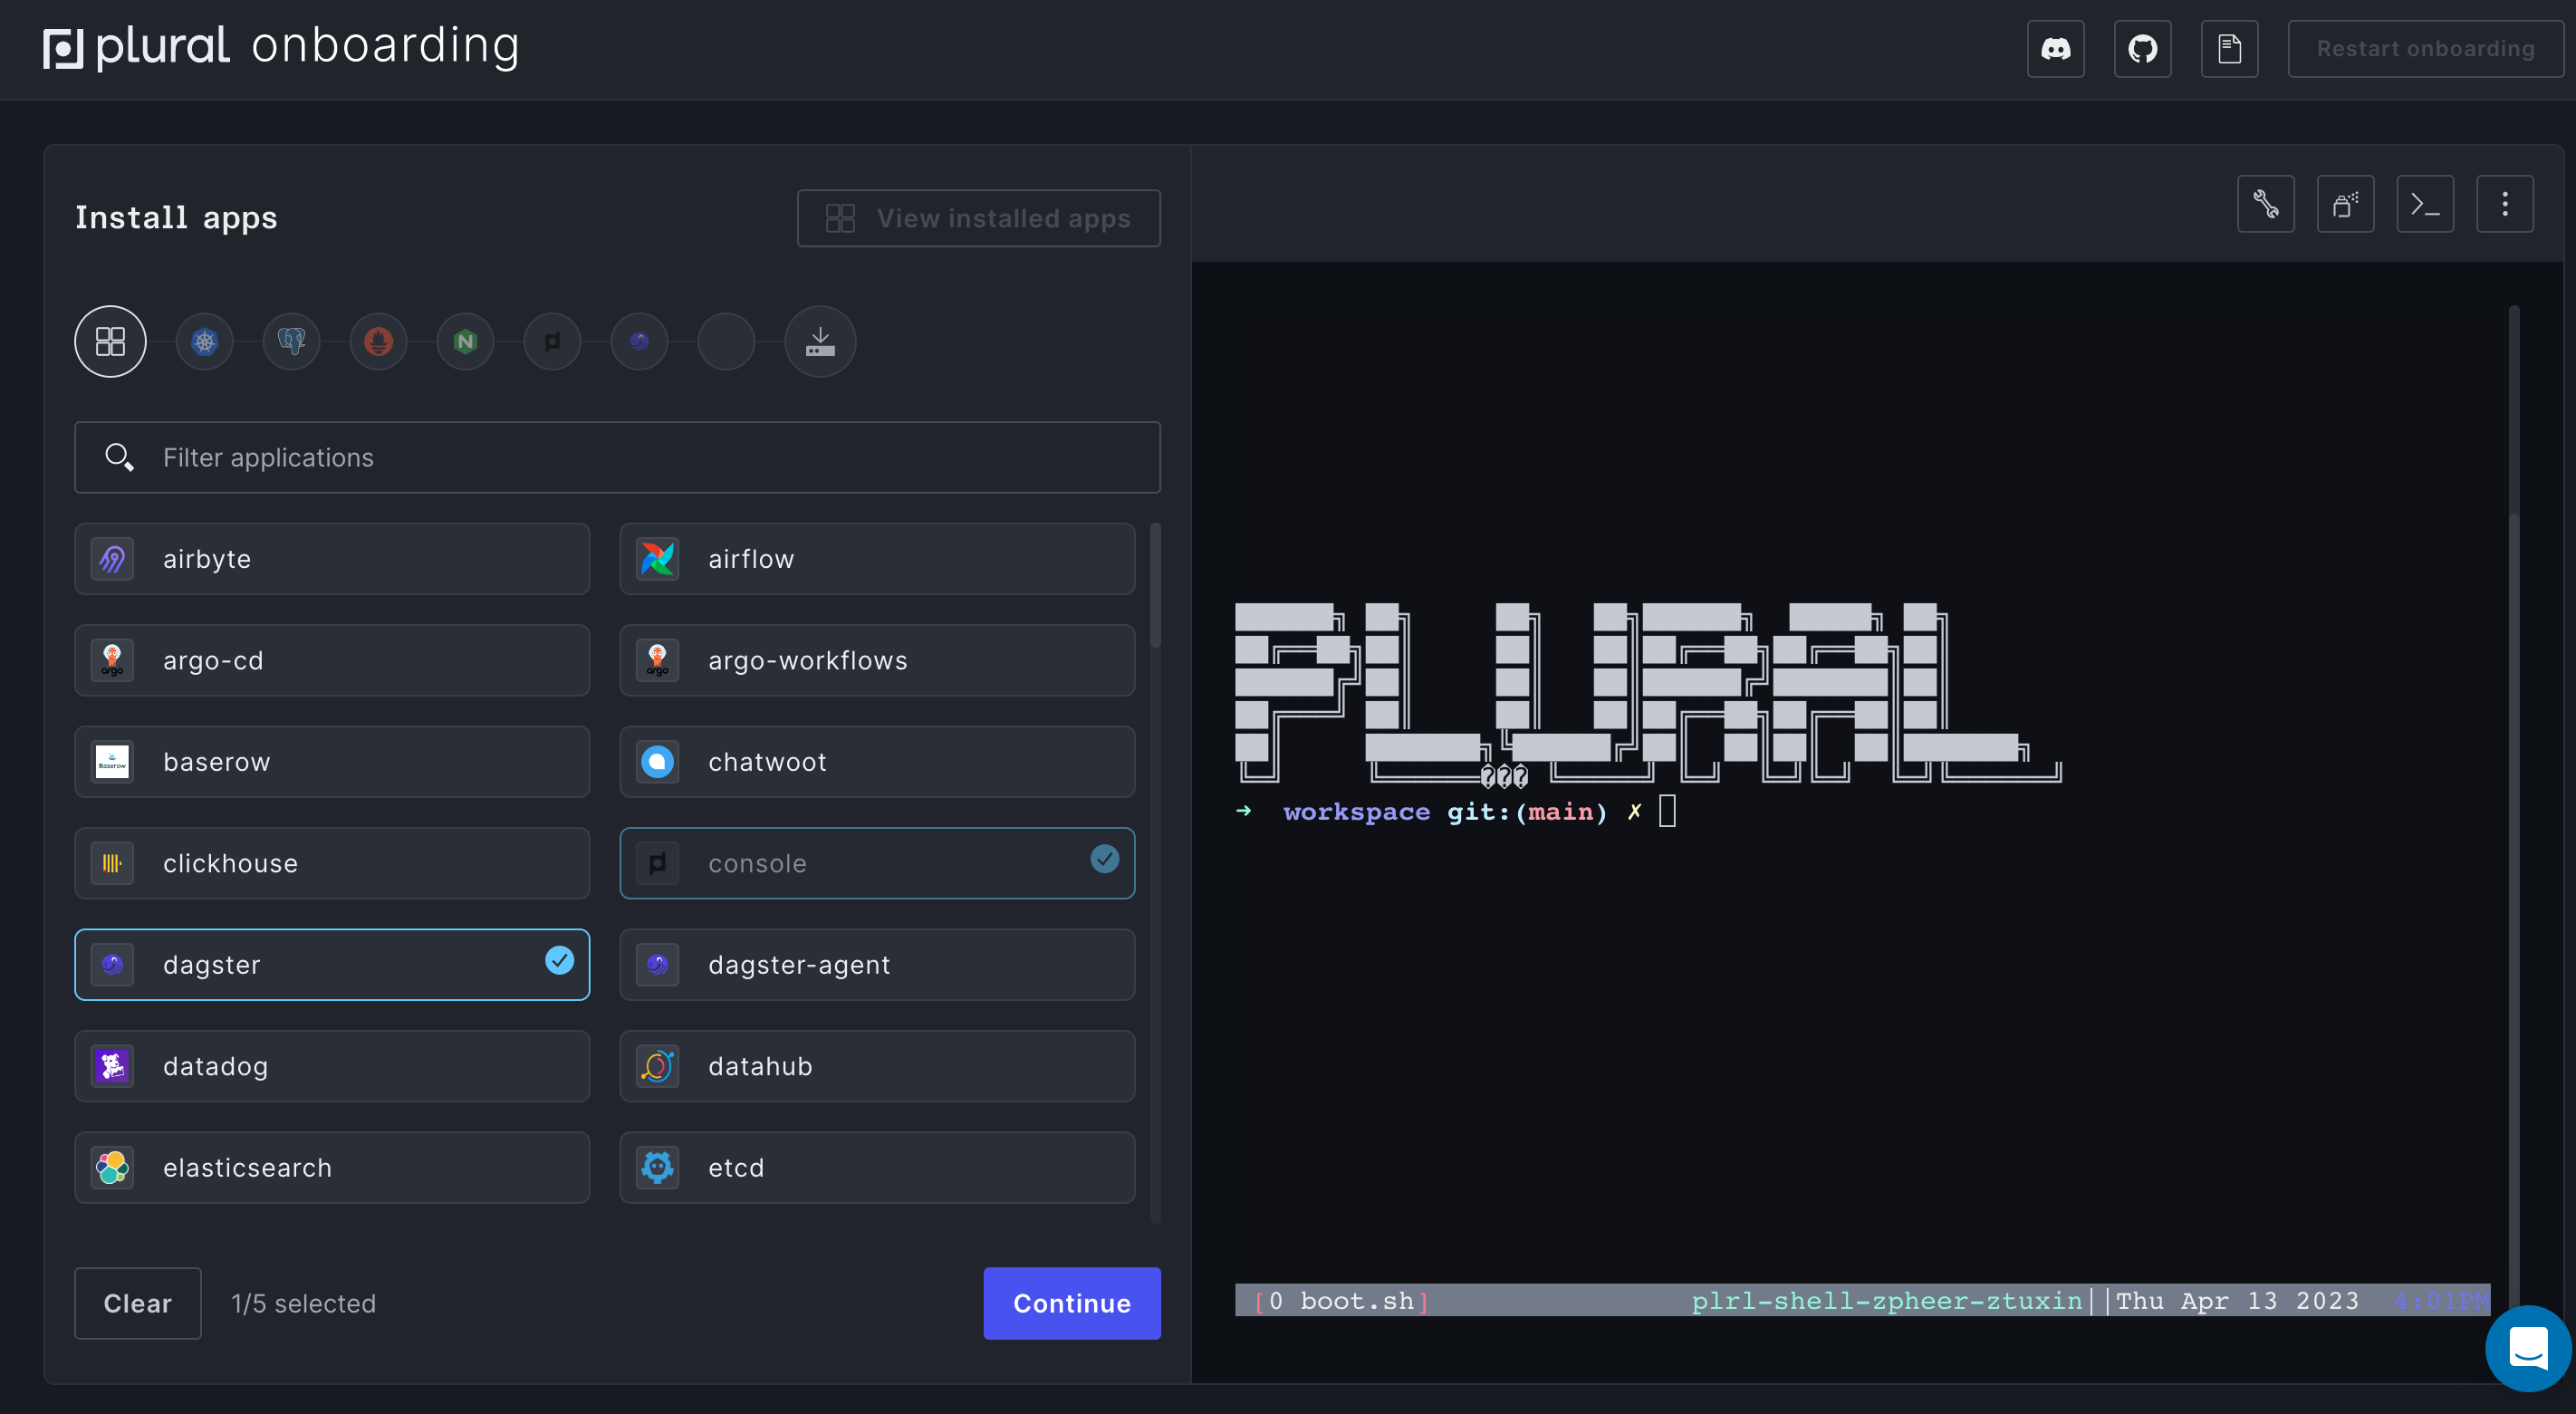Click the elasticsearch logo icon
Viewport: 2576px width, 1414px height.
pos(112,1167)
